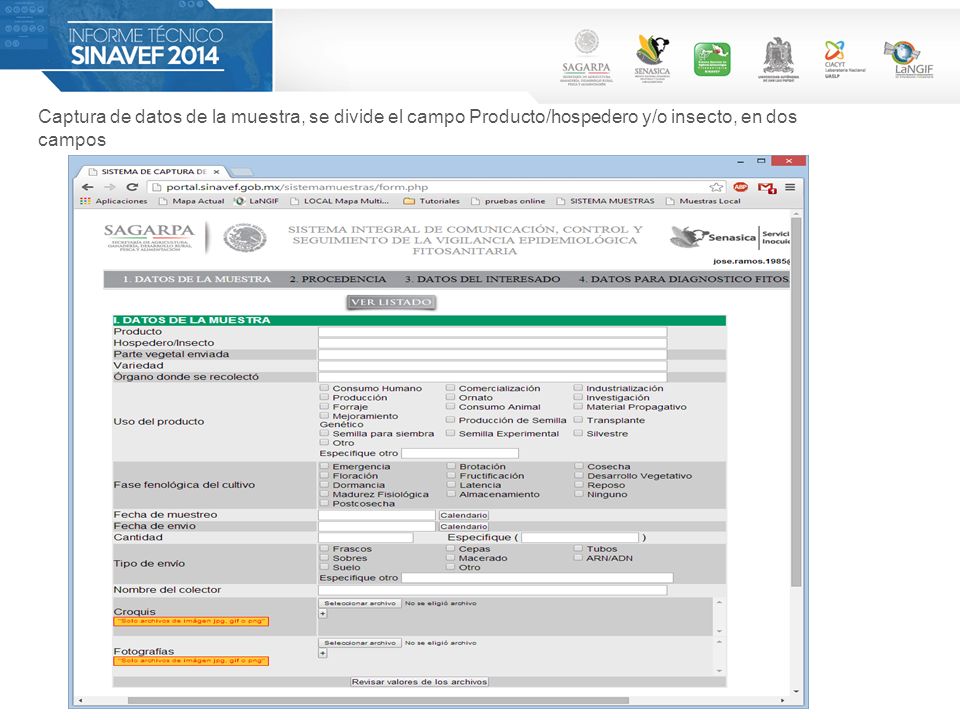Screen dimensions: 960x720
Task: Focus the Variedad input field
Action: (492, 366)
